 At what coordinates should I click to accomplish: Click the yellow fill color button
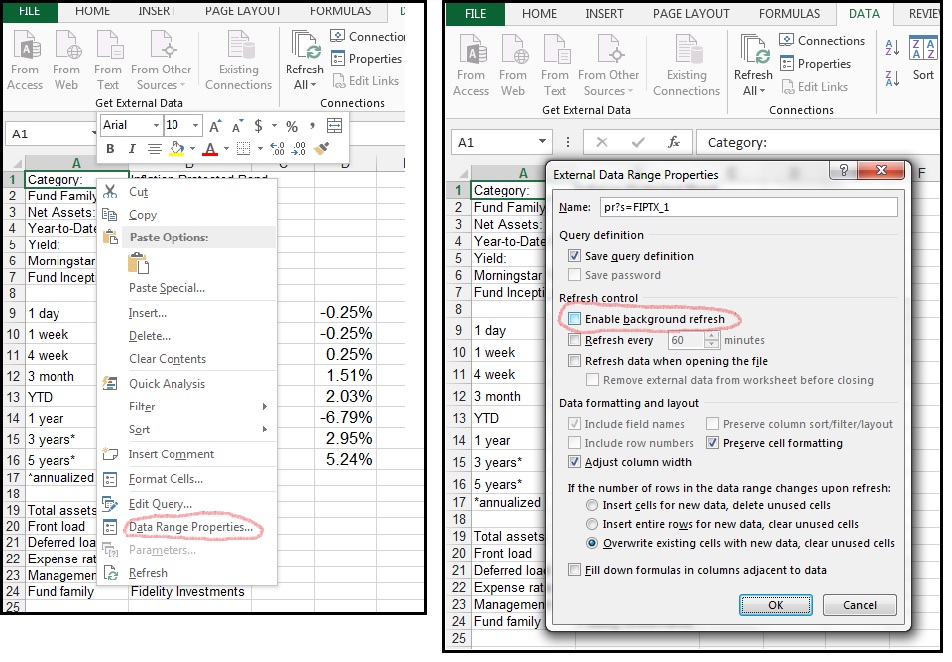click(x=177, y=149)
